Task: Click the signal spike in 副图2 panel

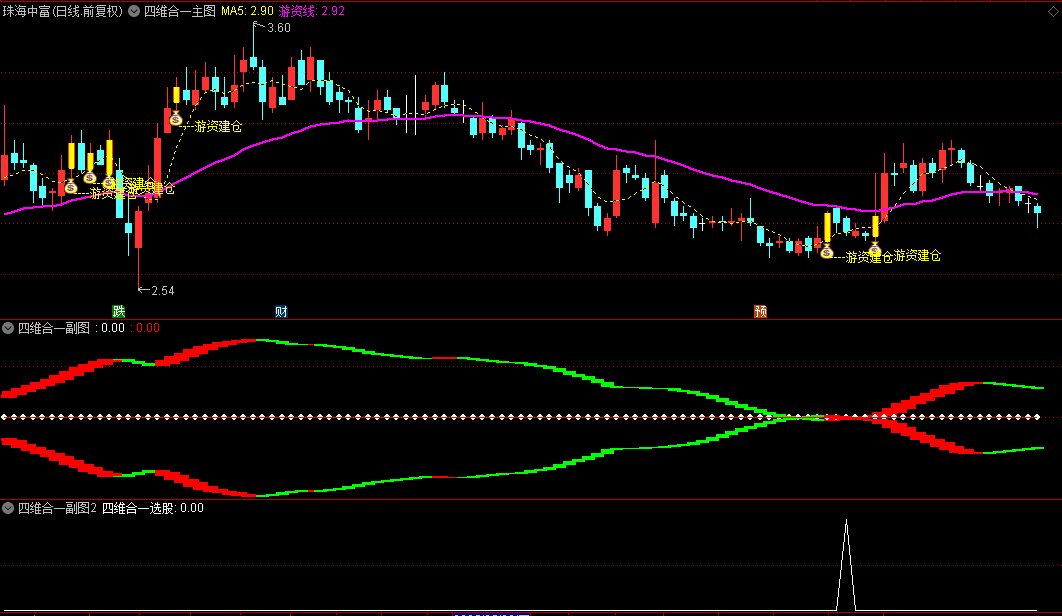Action: (x=846, y=564)
